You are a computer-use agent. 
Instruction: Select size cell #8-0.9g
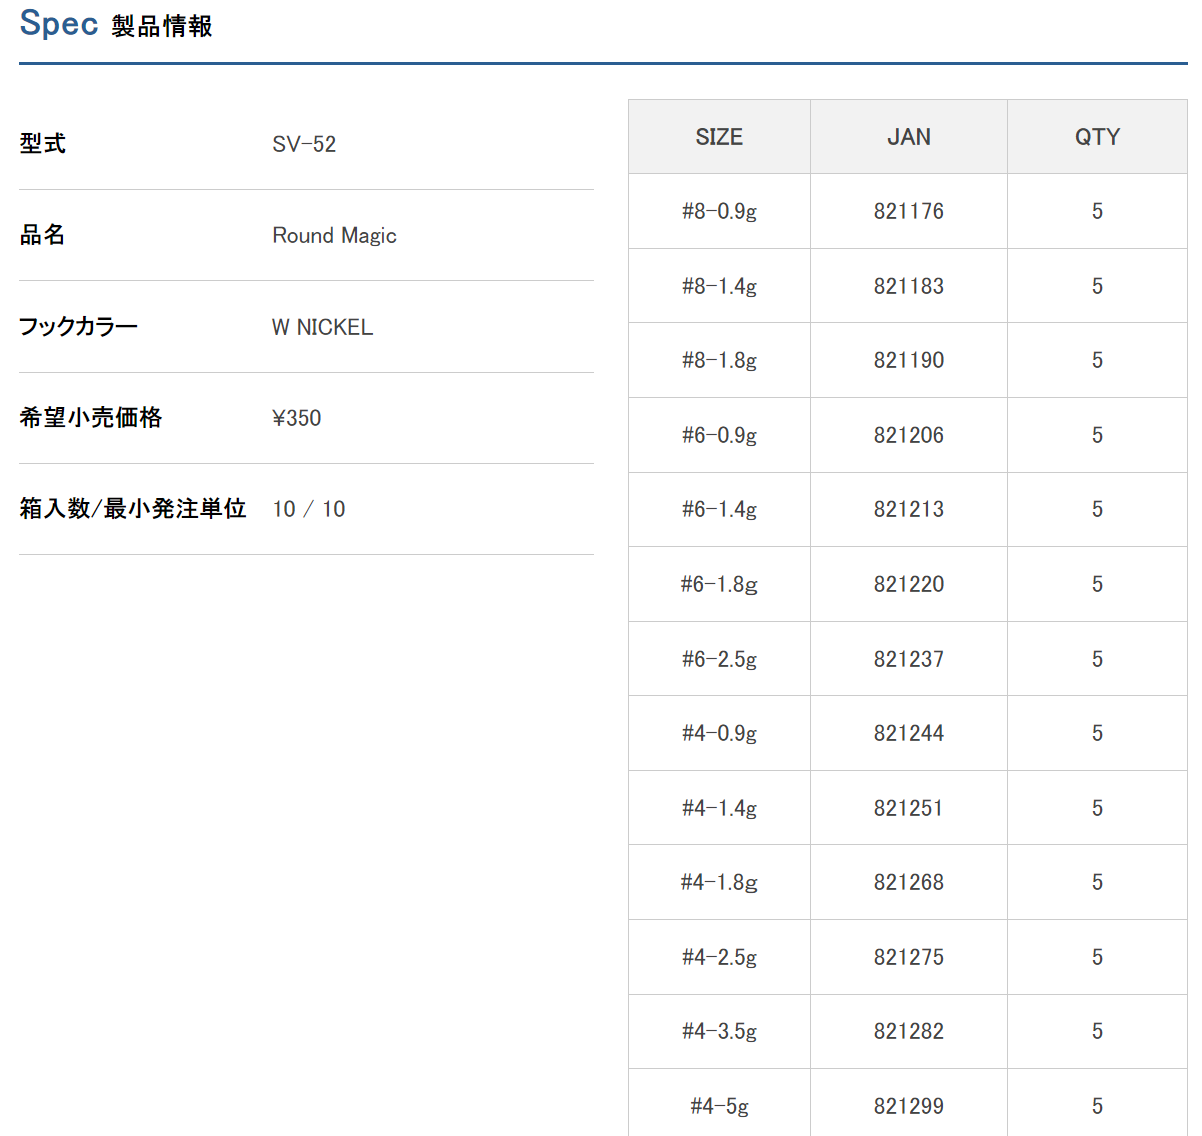[719, 211]
